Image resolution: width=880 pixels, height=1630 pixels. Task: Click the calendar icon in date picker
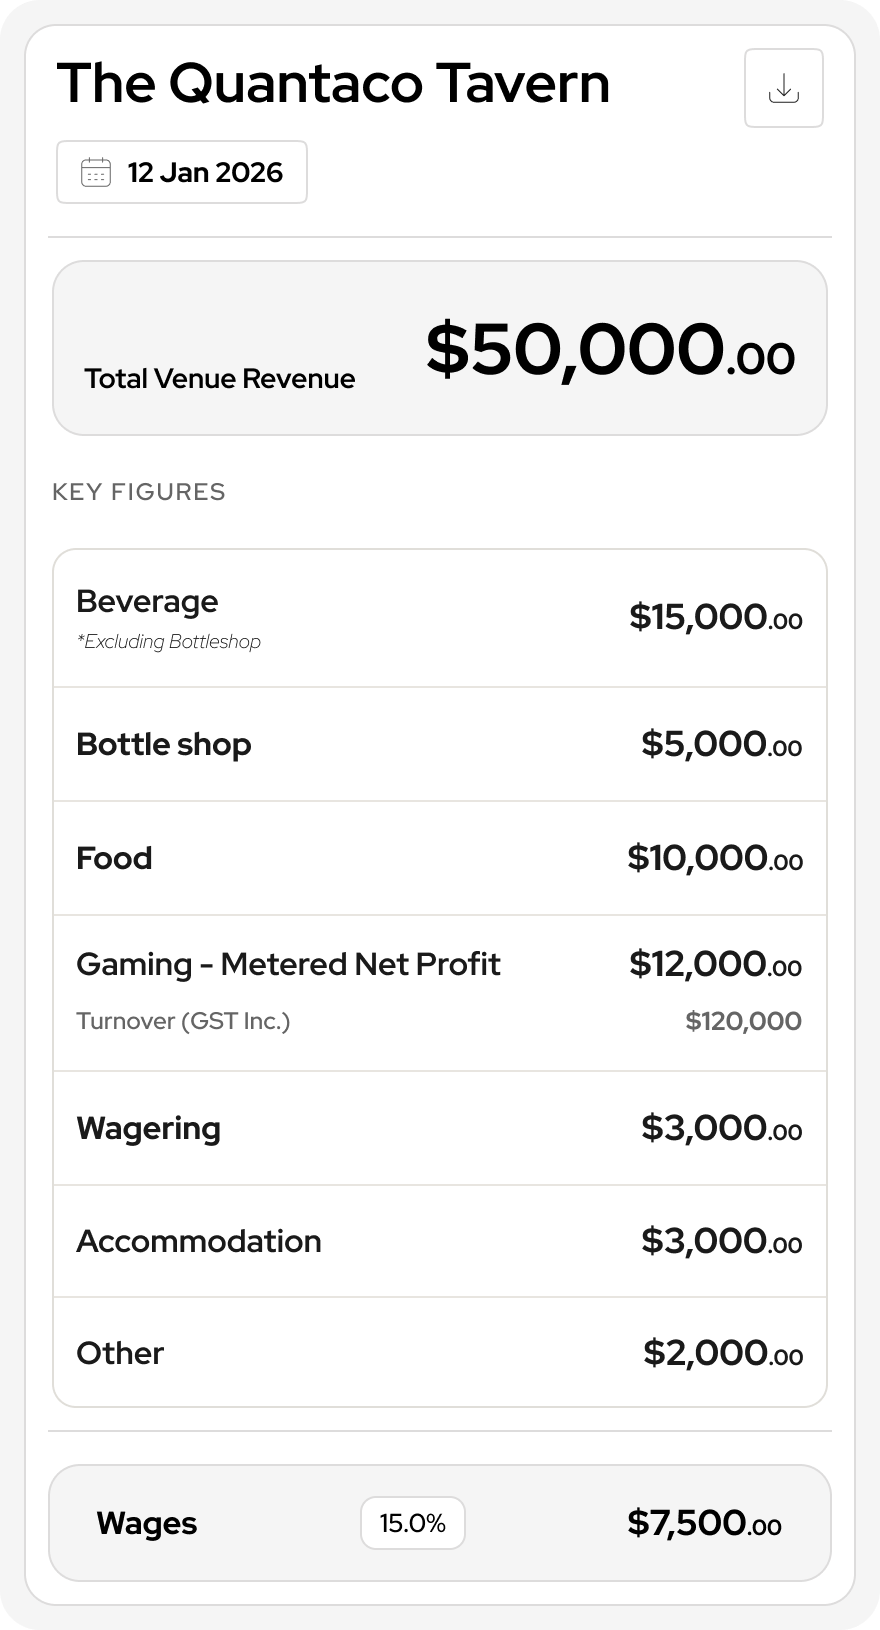[96, 172]
